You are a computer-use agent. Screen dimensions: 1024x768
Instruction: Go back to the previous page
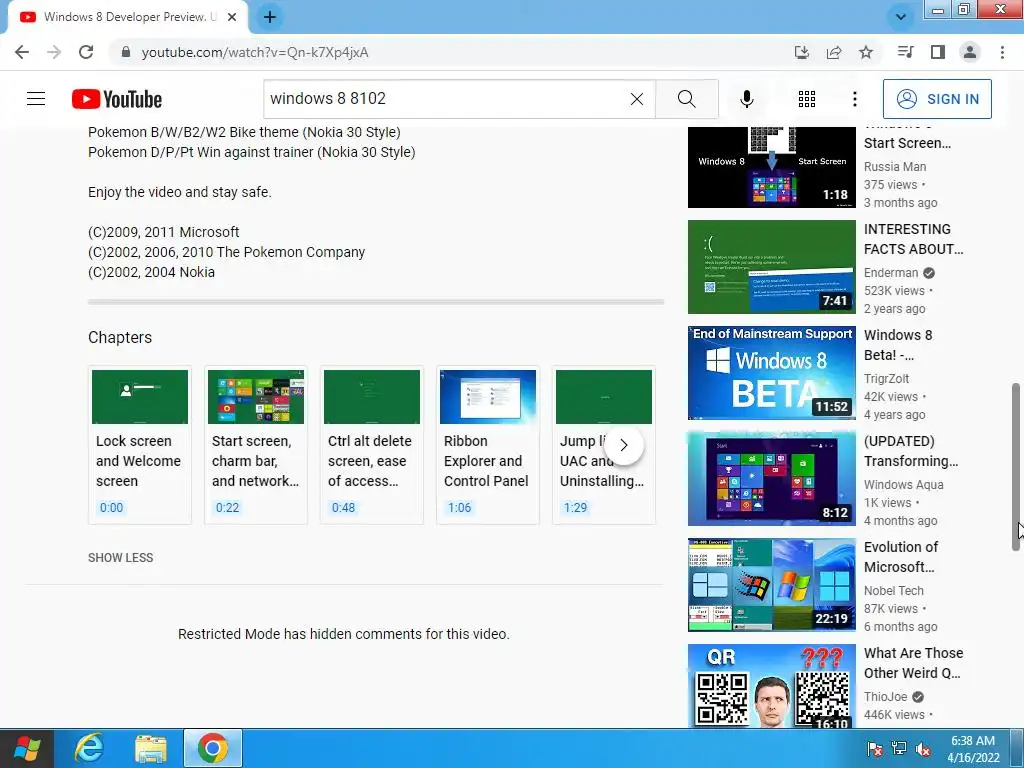click(x=22, y=52)
